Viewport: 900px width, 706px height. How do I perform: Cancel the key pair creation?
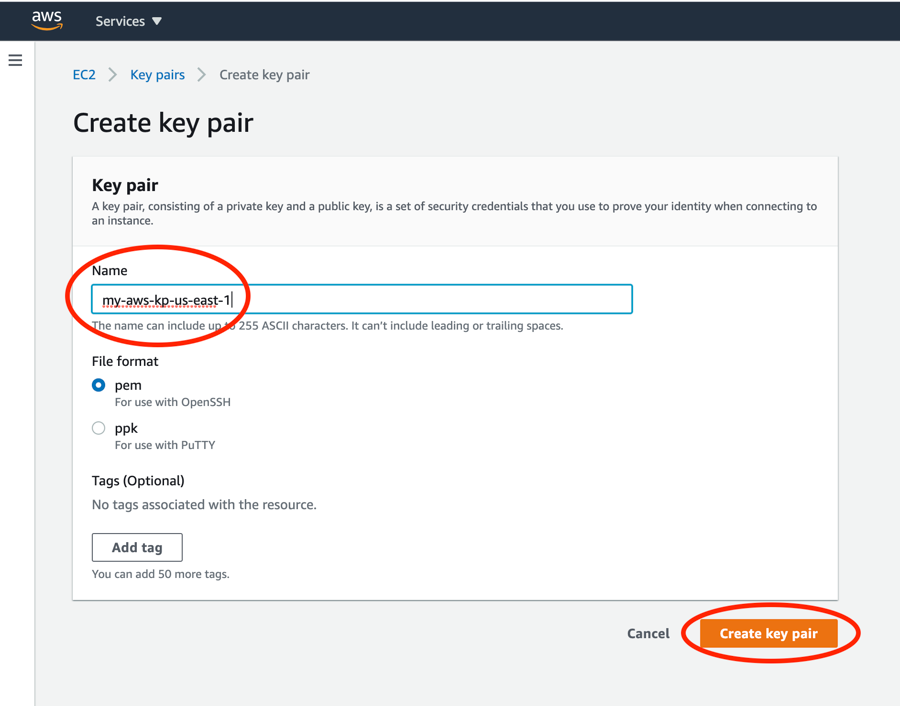click(648, 633)
